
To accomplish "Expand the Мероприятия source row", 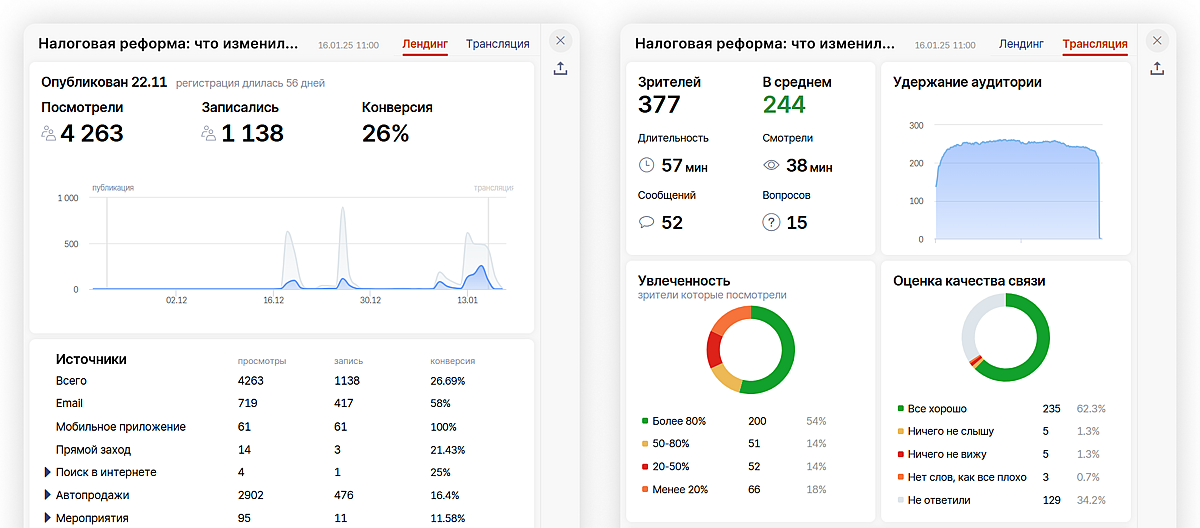I will click(x=47, y=518).
